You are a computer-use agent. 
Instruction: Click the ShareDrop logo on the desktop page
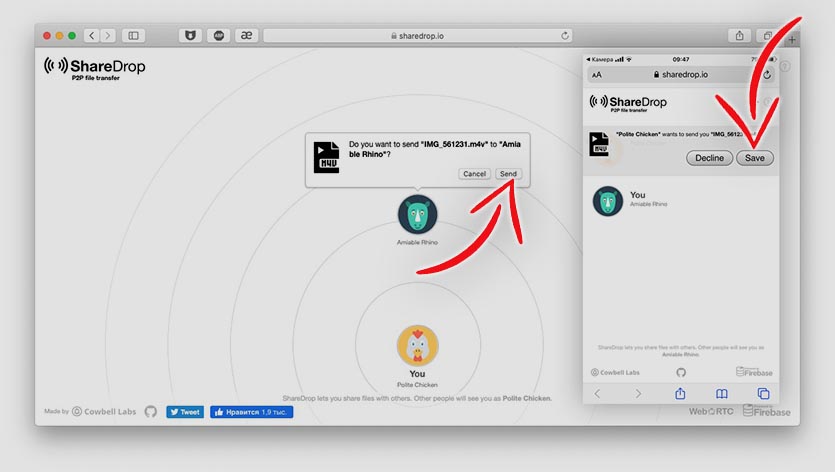[x=95, y=68]
